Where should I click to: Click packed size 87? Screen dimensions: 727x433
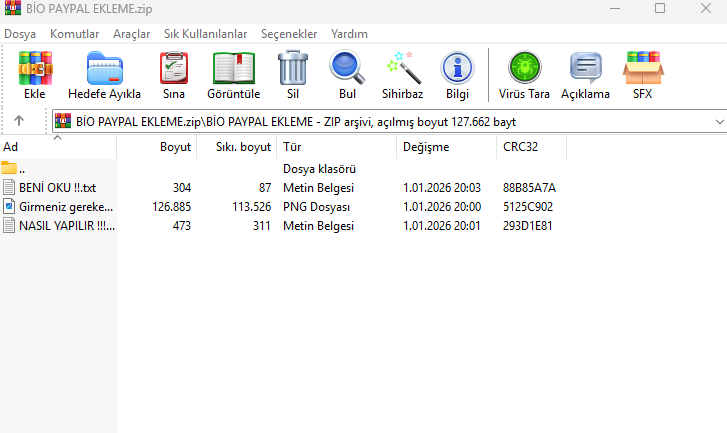[x=265, y=188]
